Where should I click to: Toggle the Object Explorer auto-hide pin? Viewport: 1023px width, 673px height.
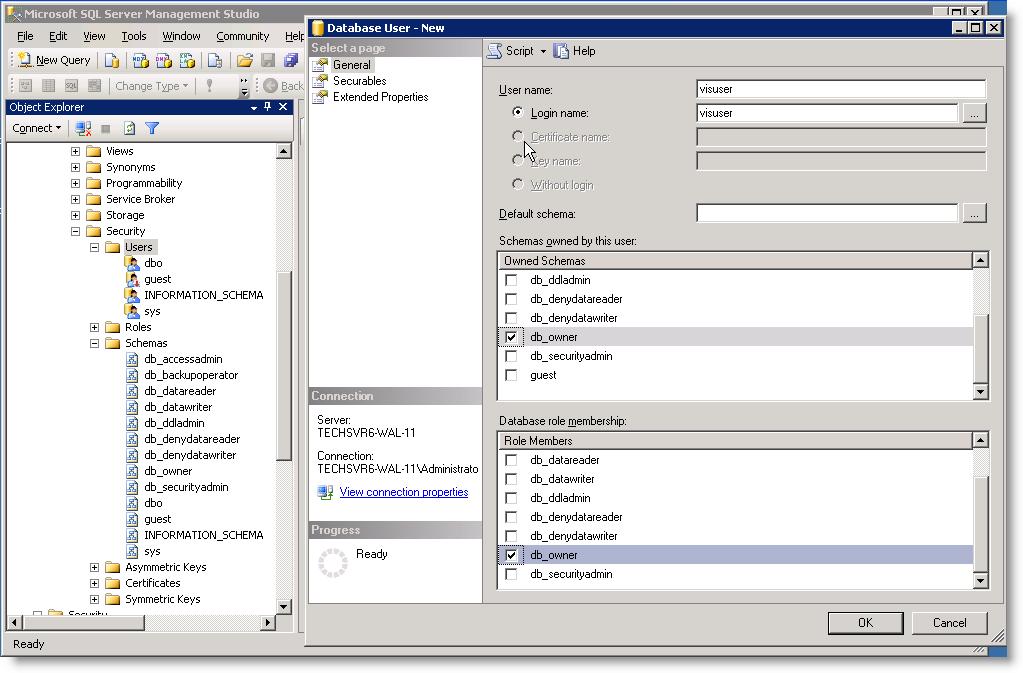click(267, 106)
